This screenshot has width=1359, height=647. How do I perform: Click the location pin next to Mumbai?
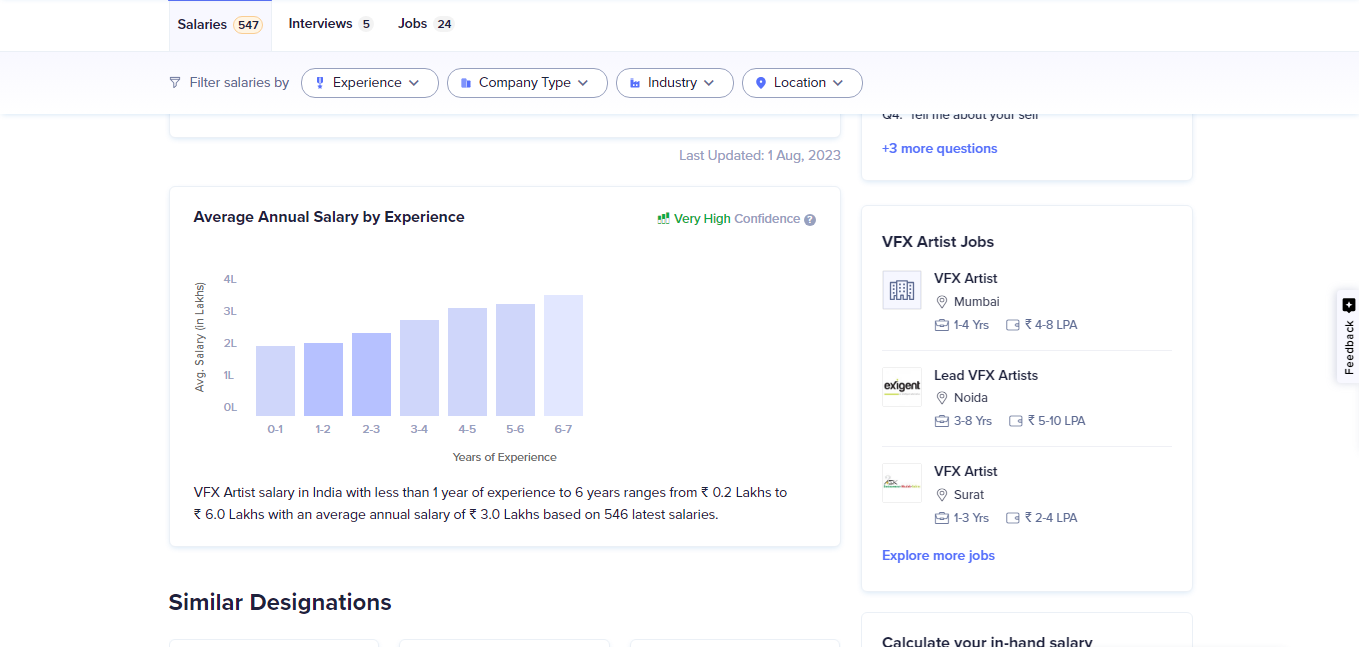(942, 301)
